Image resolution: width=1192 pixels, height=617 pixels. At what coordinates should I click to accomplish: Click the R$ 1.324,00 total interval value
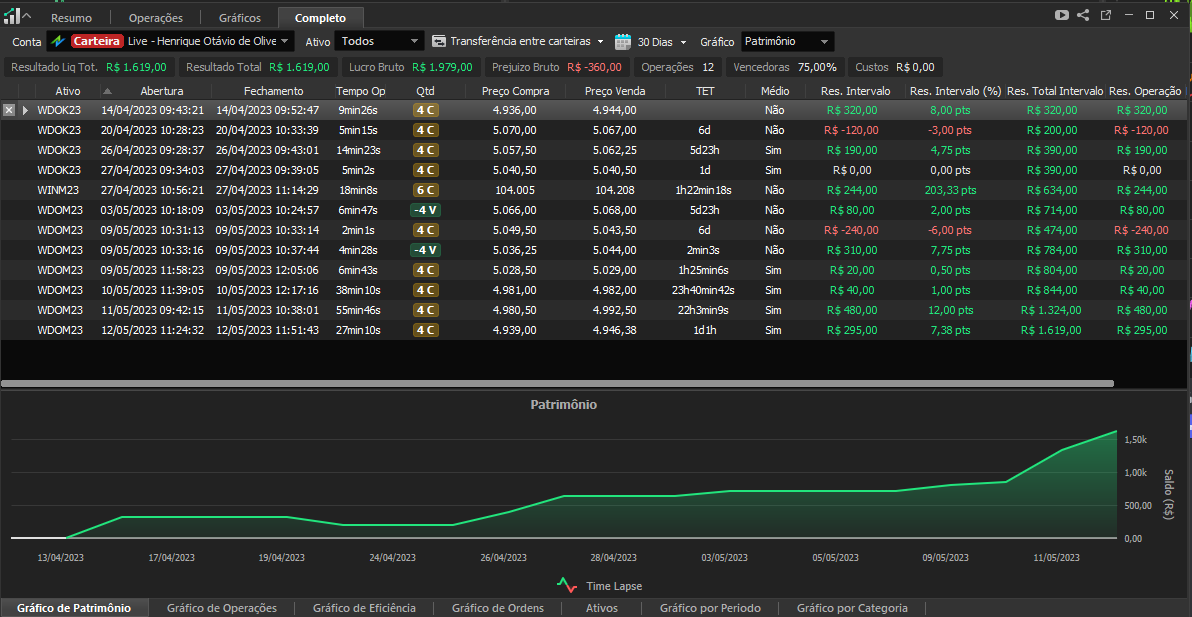click(1051, 310)
